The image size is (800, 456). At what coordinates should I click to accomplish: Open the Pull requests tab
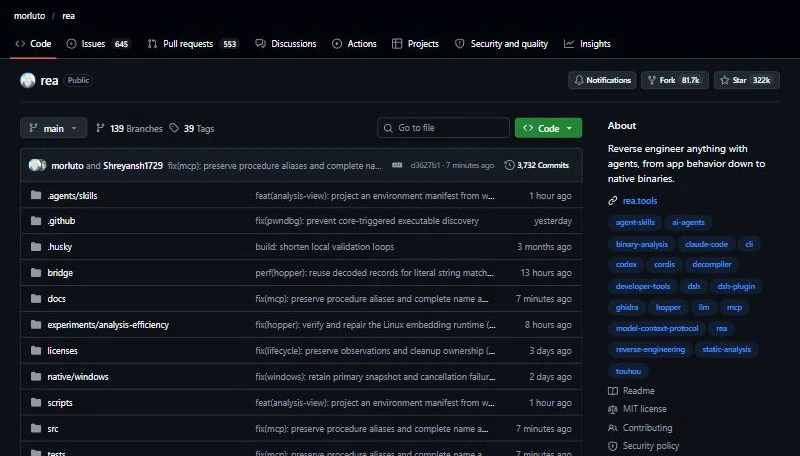click(x=193, y=44)
